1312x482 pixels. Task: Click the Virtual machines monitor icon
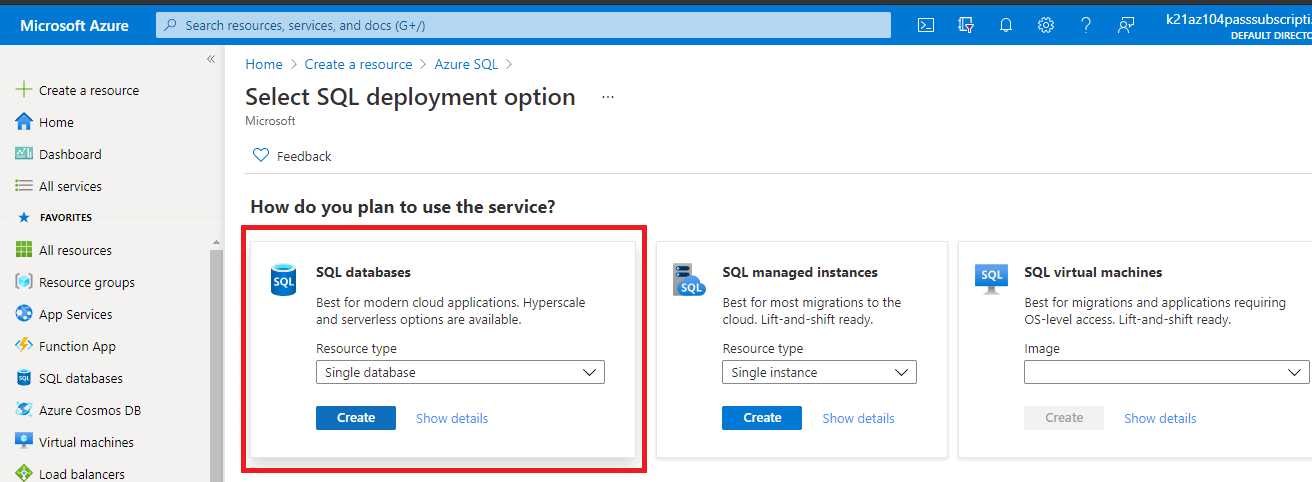point(24,442)
